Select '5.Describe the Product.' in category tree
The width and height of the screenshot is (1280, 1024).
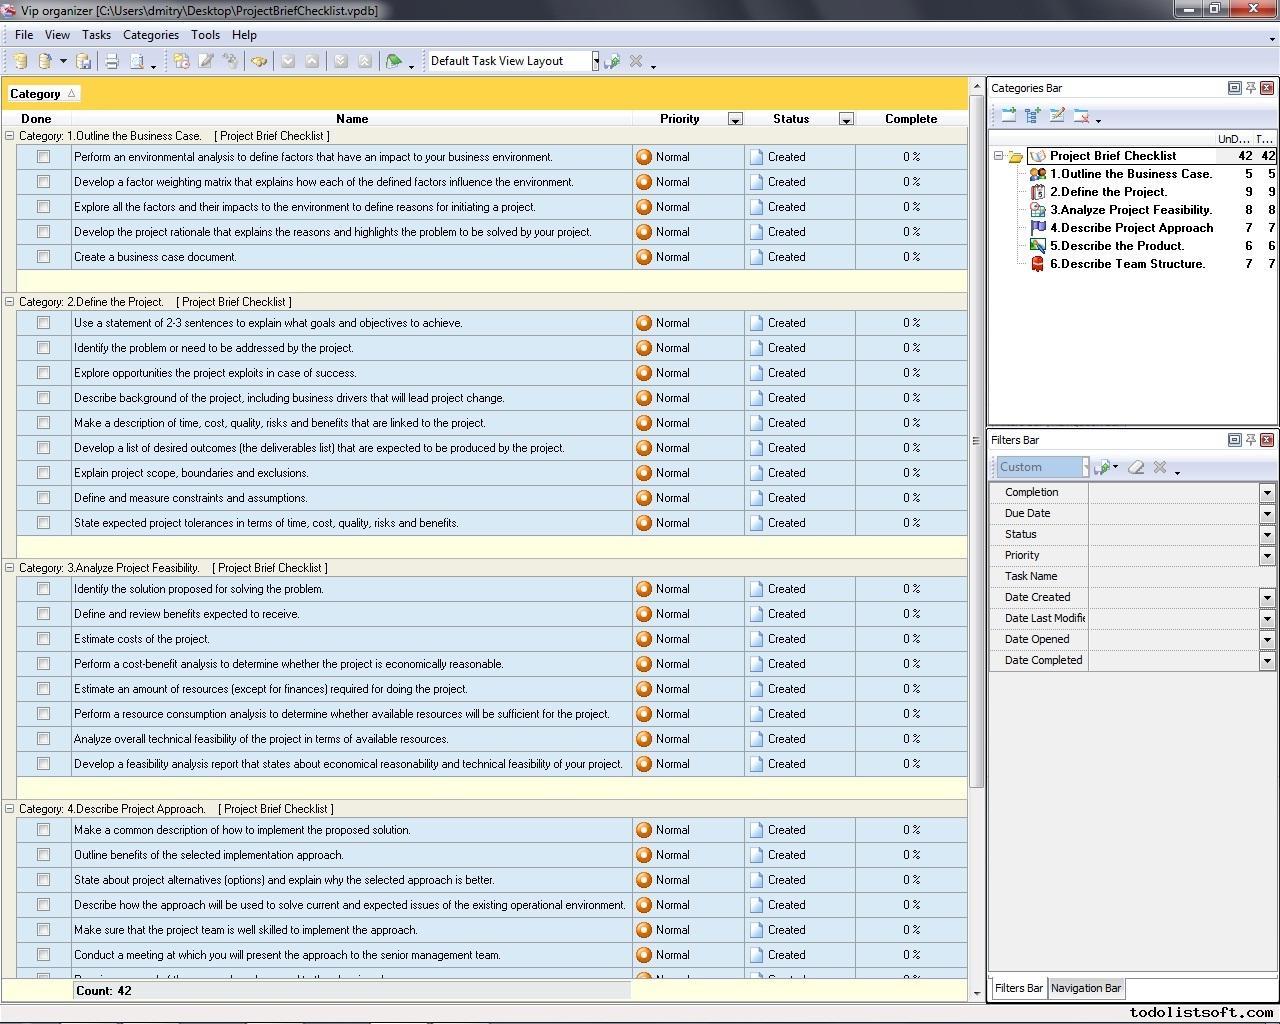tap(1116, 246)
